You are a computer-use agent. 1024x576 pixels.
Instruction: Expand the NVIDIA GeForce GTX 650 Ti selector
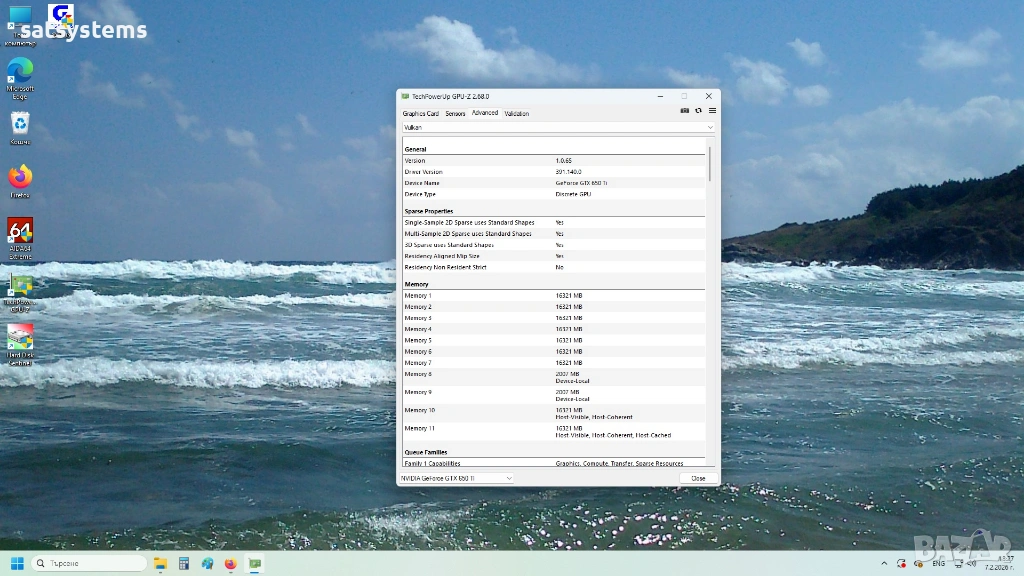pos(456,478)
